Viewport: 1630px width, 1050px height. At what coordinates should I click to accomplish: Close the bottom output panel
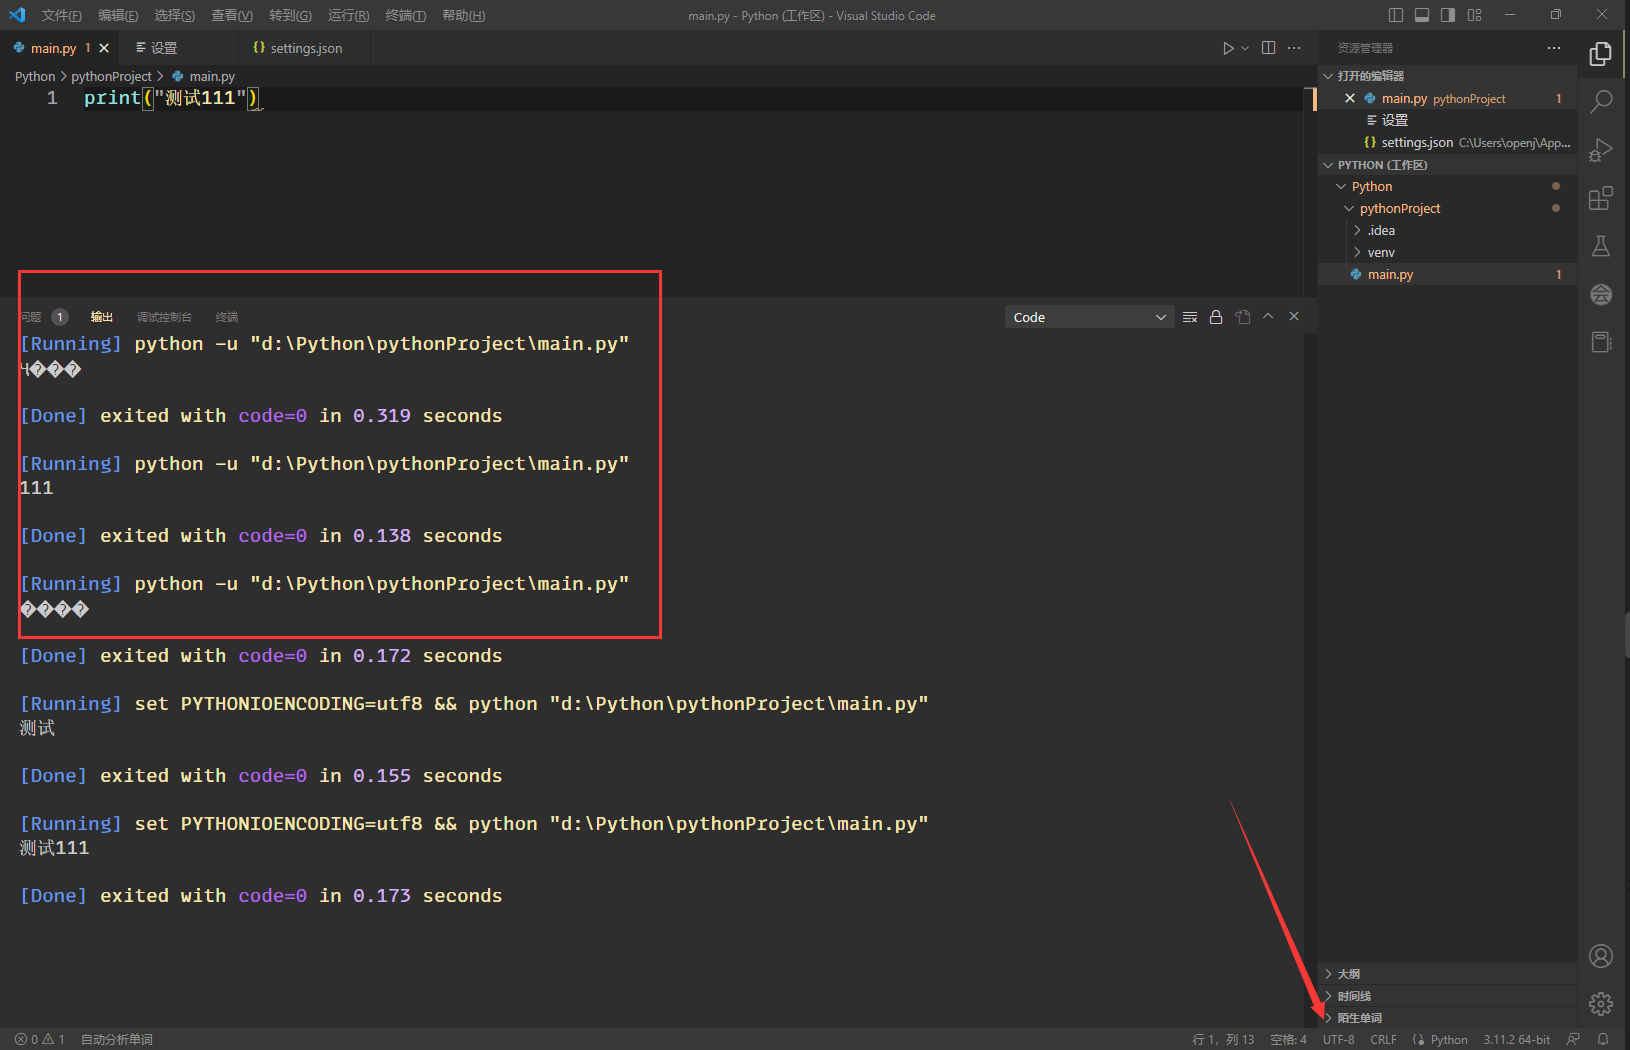(1294, 316)
